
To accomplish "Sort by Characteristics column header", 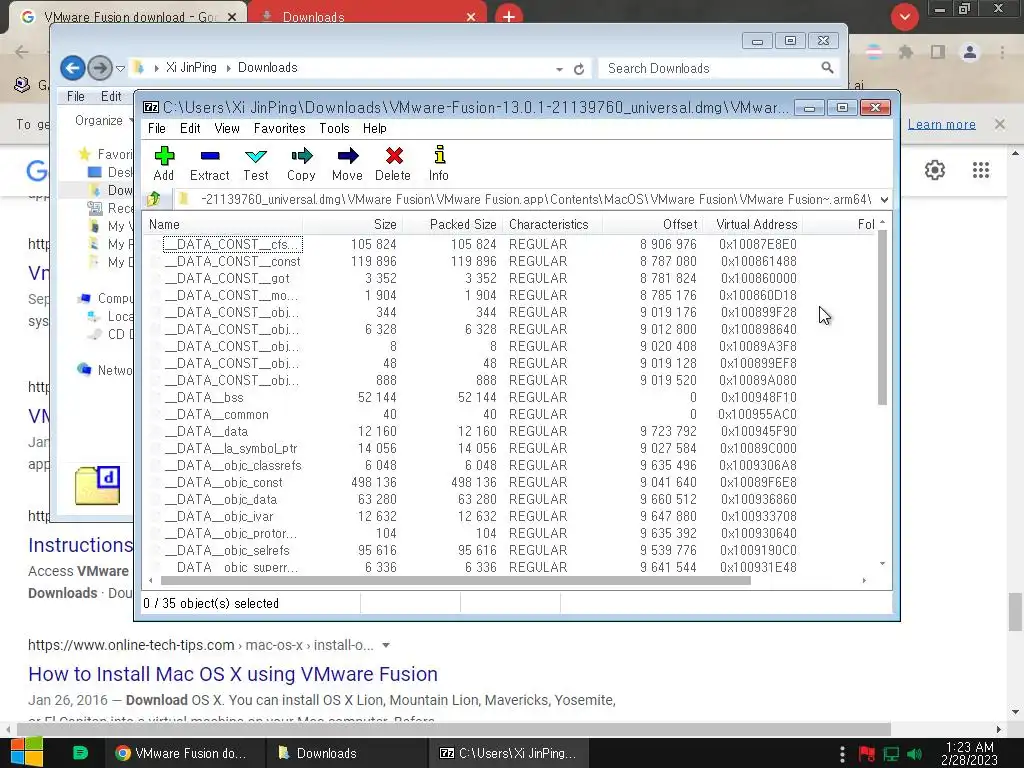I will tap(552, 224).
